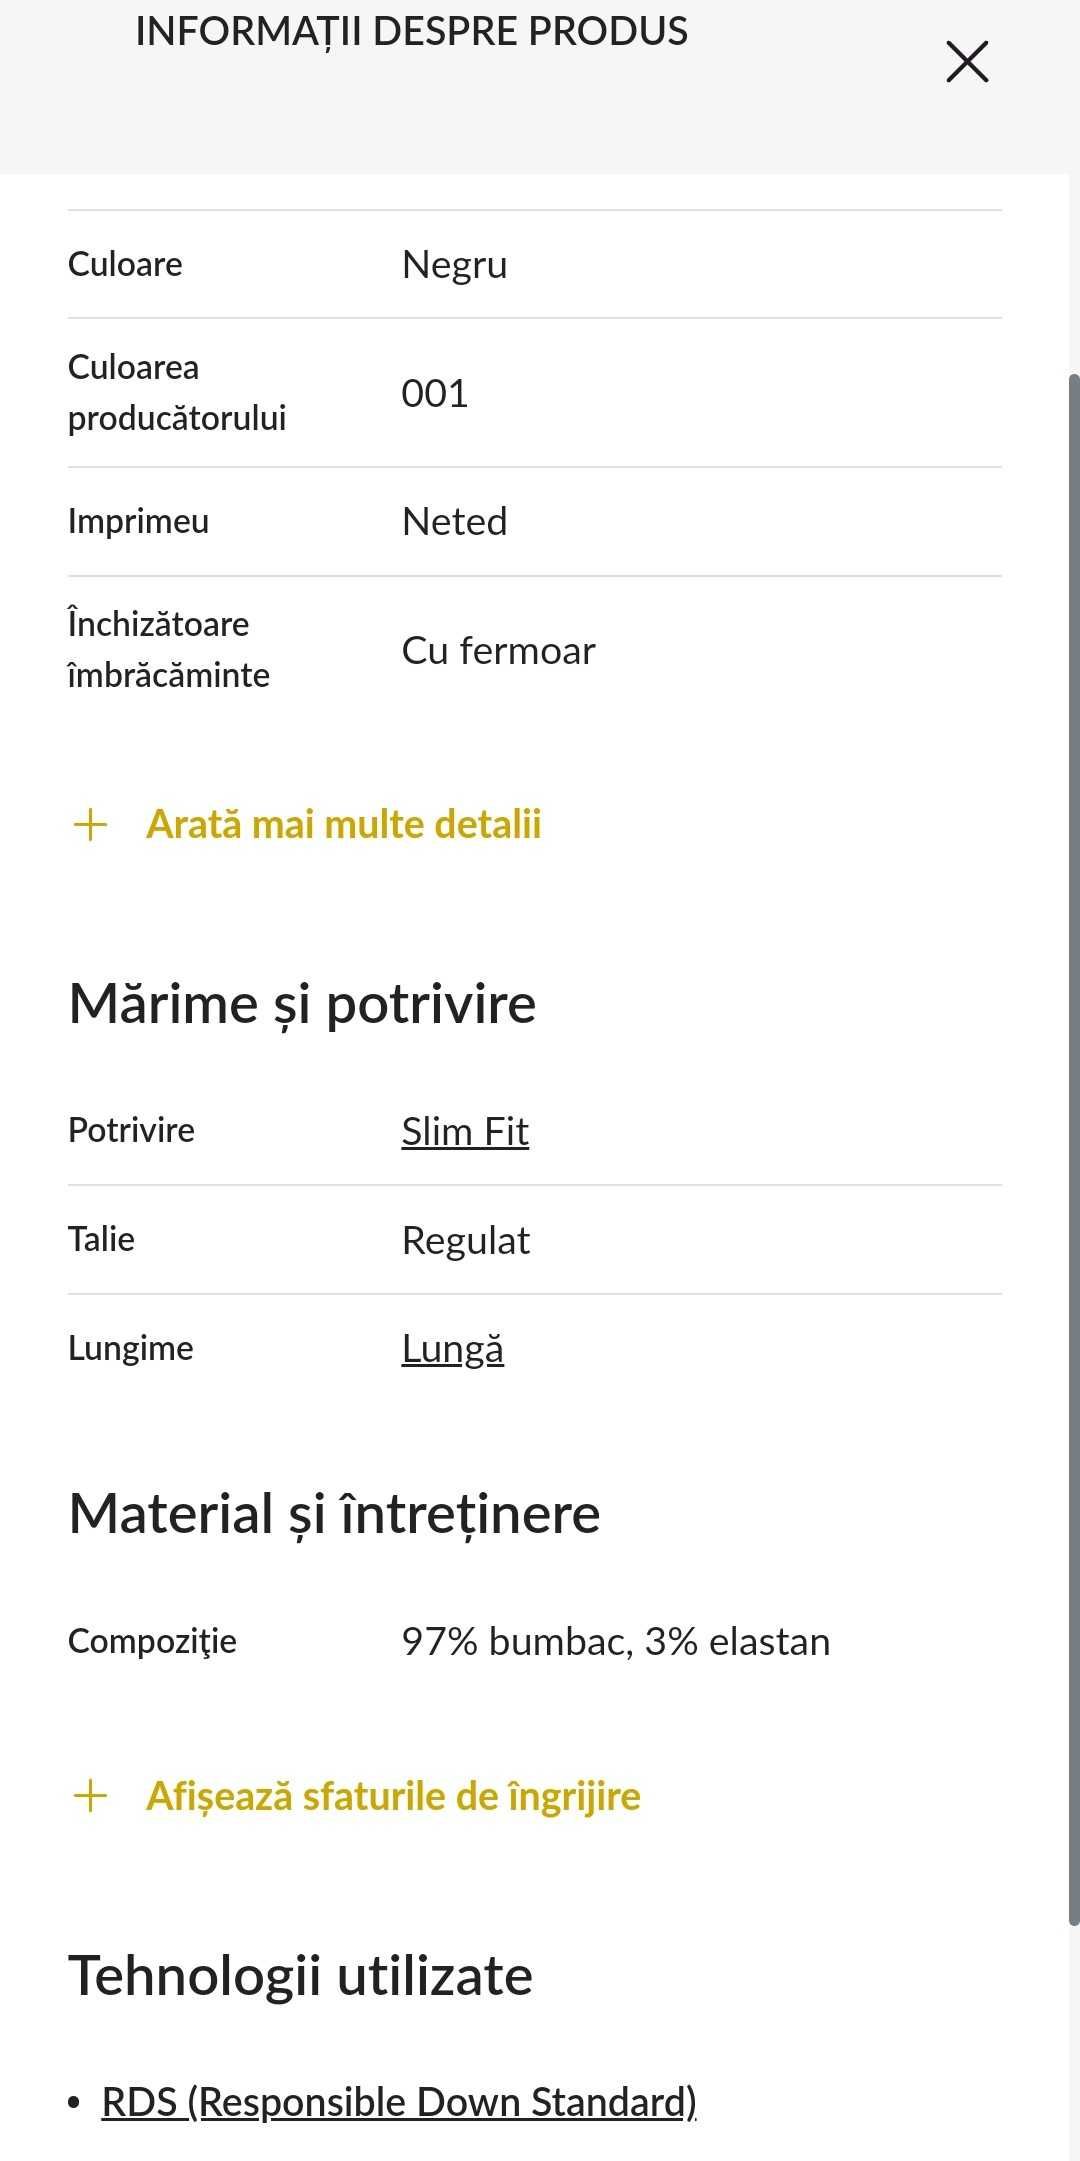Click the Material și întreținere heading
This screenshot has width=1080, height=2161.
point(334,1513)
